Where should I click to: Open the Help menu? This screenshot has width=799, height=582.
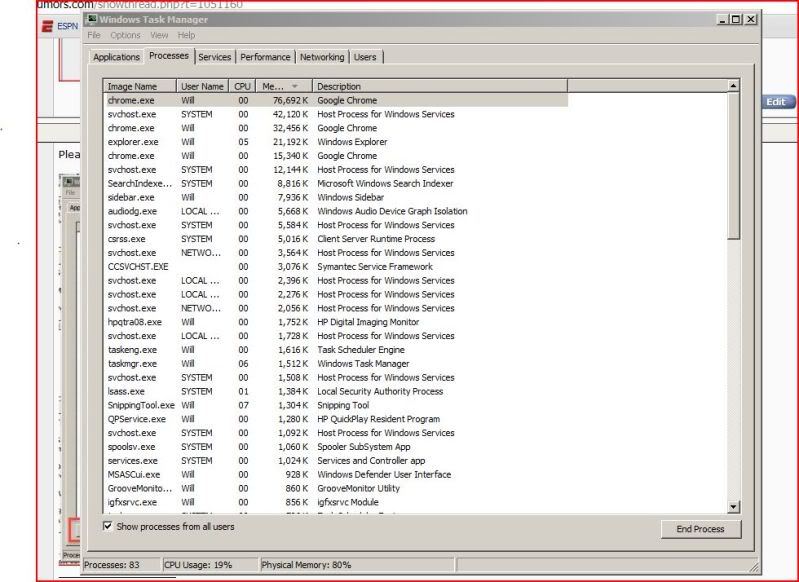187,35
